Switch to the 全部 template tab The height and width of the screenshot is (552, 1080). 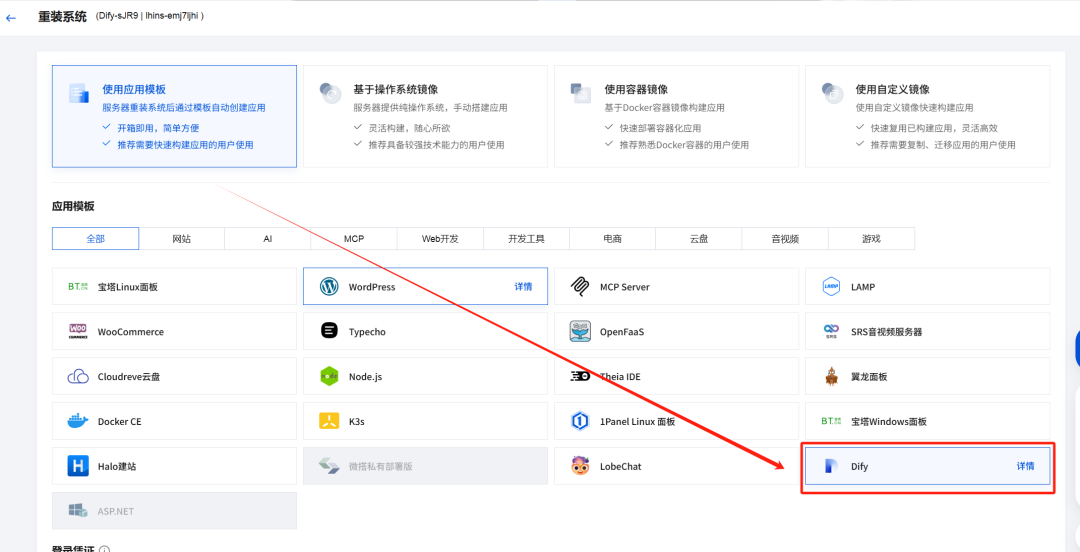point(96,239)
